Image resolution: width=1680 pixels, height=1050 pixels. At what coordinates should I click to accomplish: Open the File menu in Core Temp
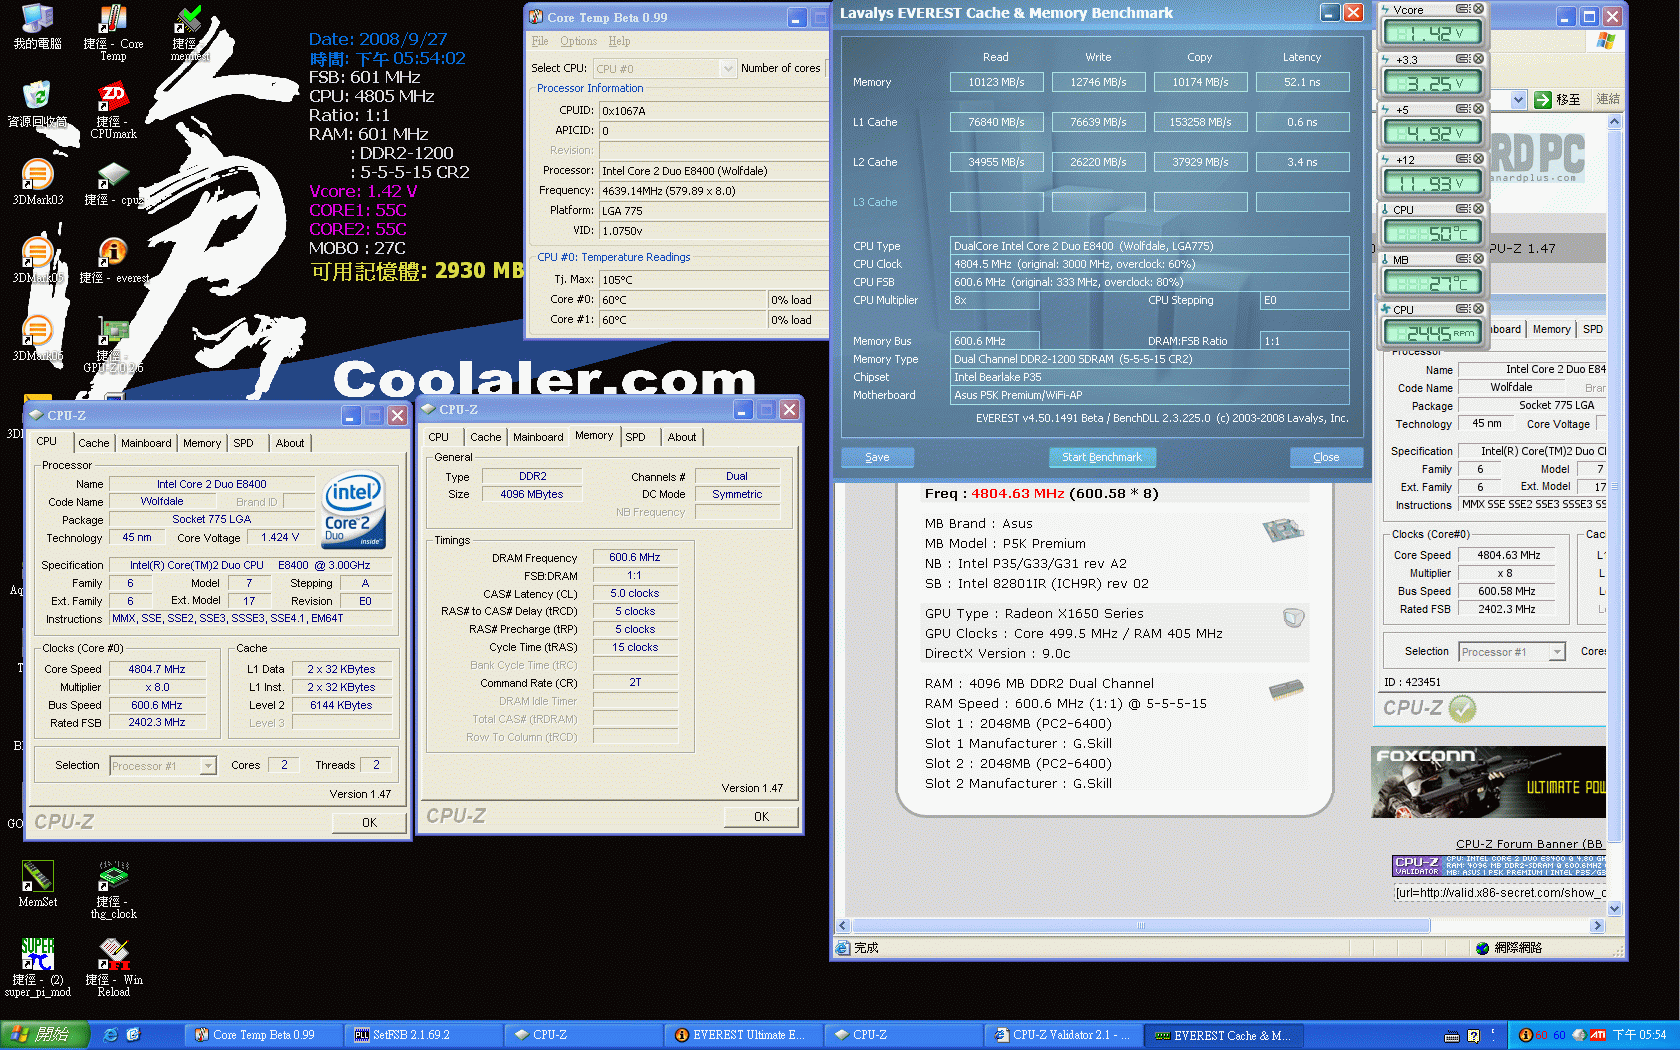coord(540,41)
